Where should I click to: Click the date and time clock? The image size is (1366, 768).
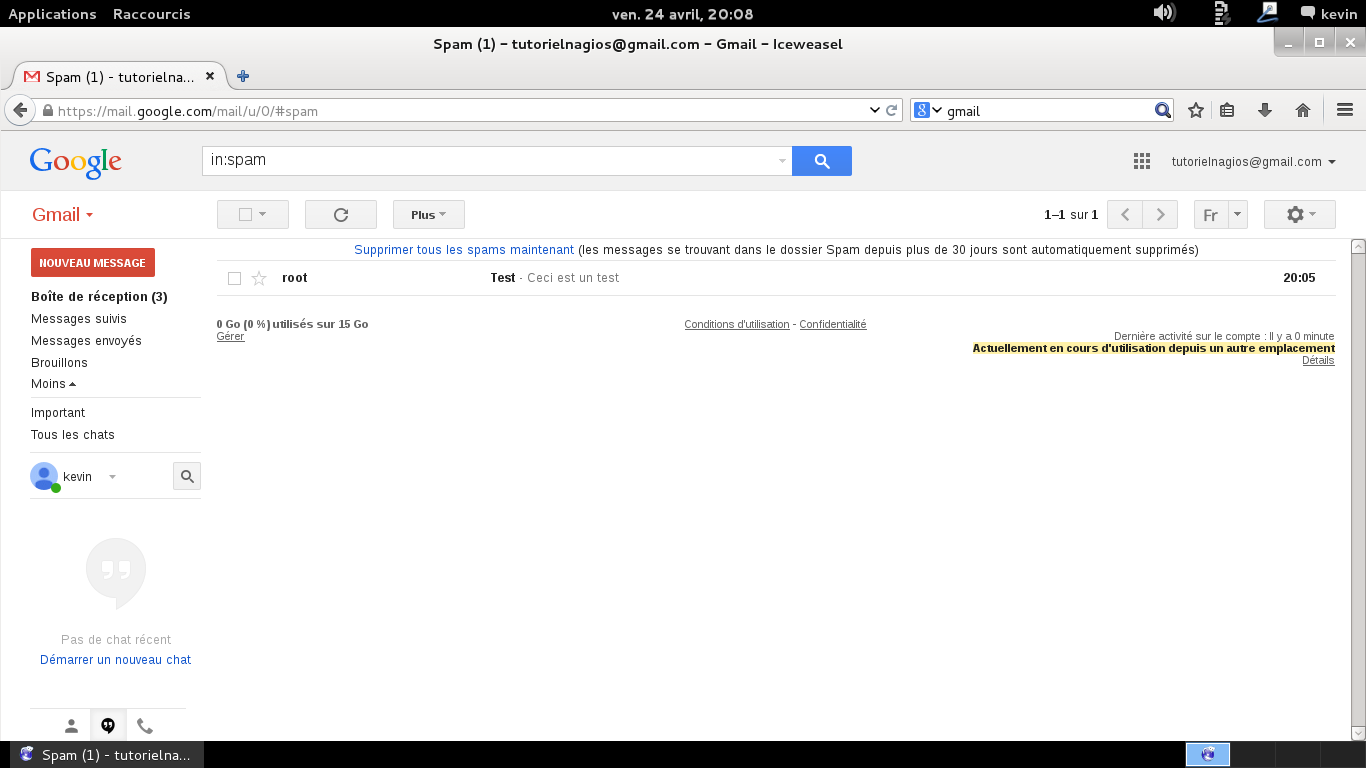click(x=682, y=14)
